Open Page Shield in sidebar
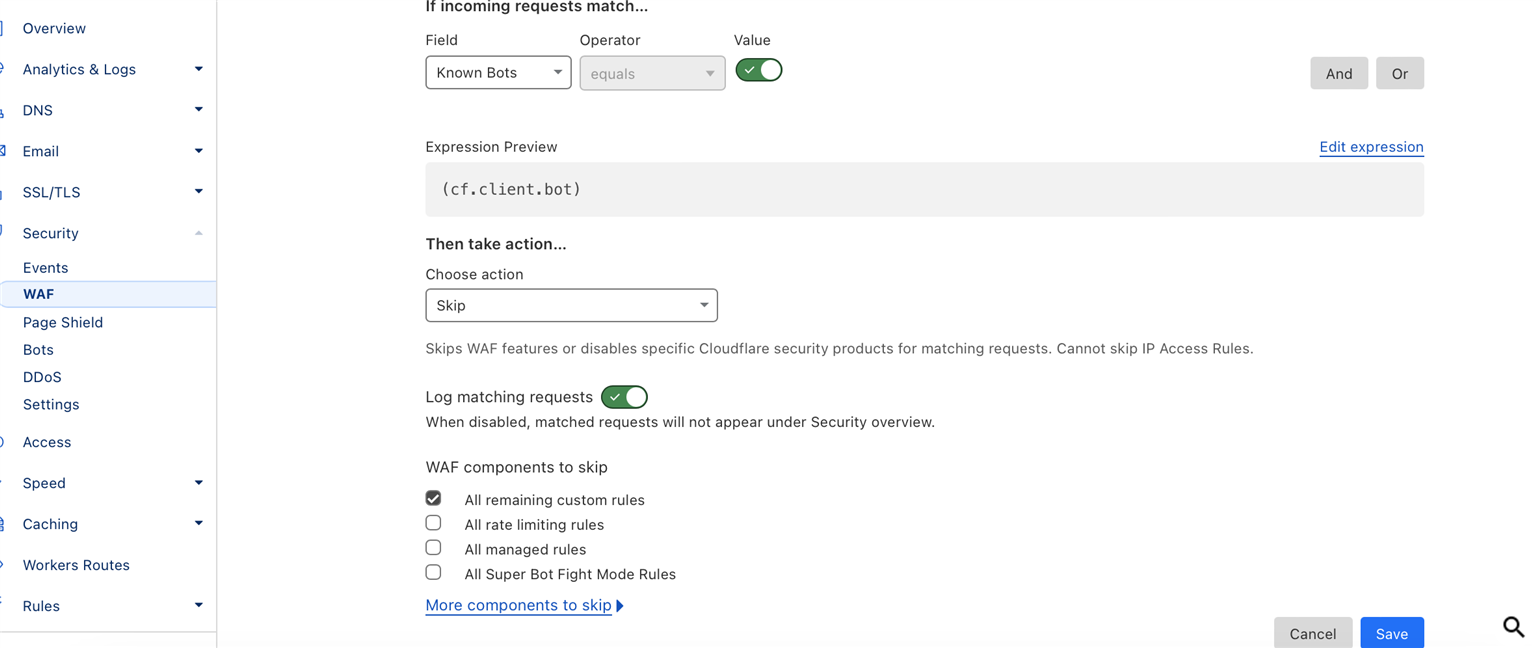1536x648 pixels. [63, 322]
